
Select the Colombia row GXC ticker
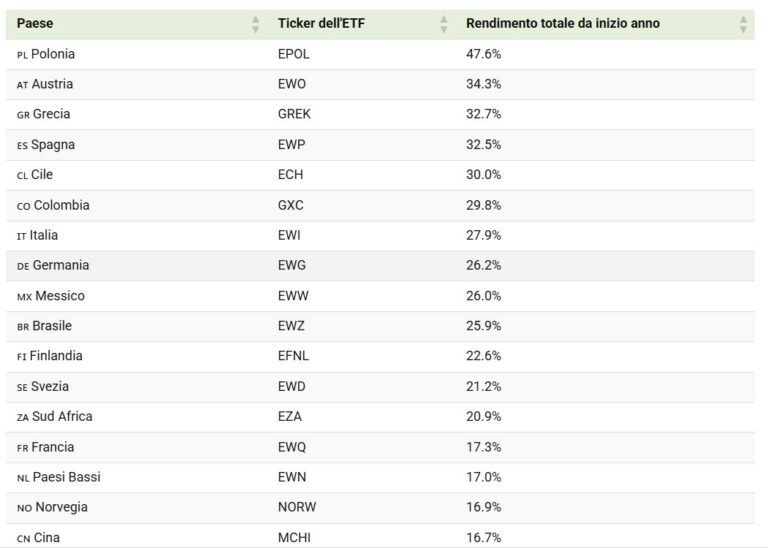(290, 205)
